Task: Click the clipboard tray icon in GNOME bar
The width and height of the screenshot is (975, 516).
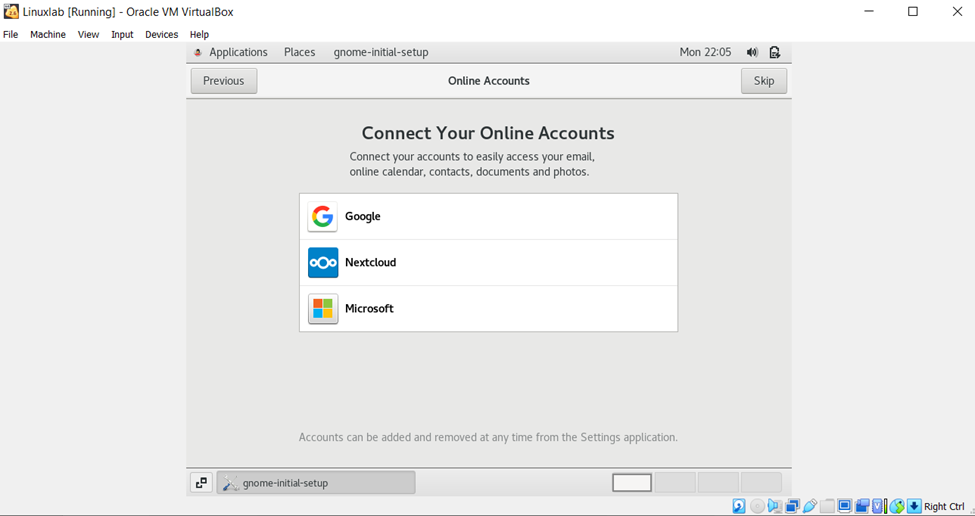Action: tap(774, 52)
